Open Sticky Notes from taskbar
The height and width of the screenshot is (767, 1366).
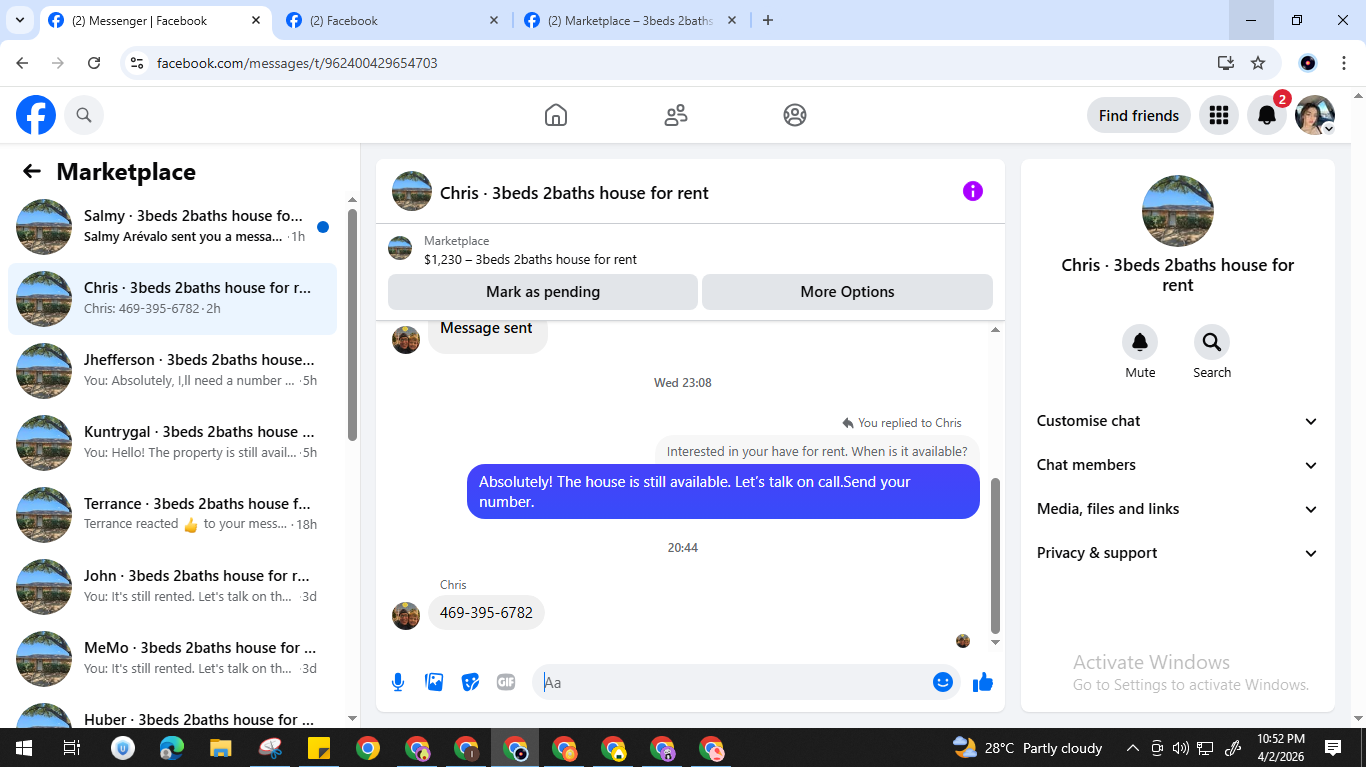(x=319, y=748)
